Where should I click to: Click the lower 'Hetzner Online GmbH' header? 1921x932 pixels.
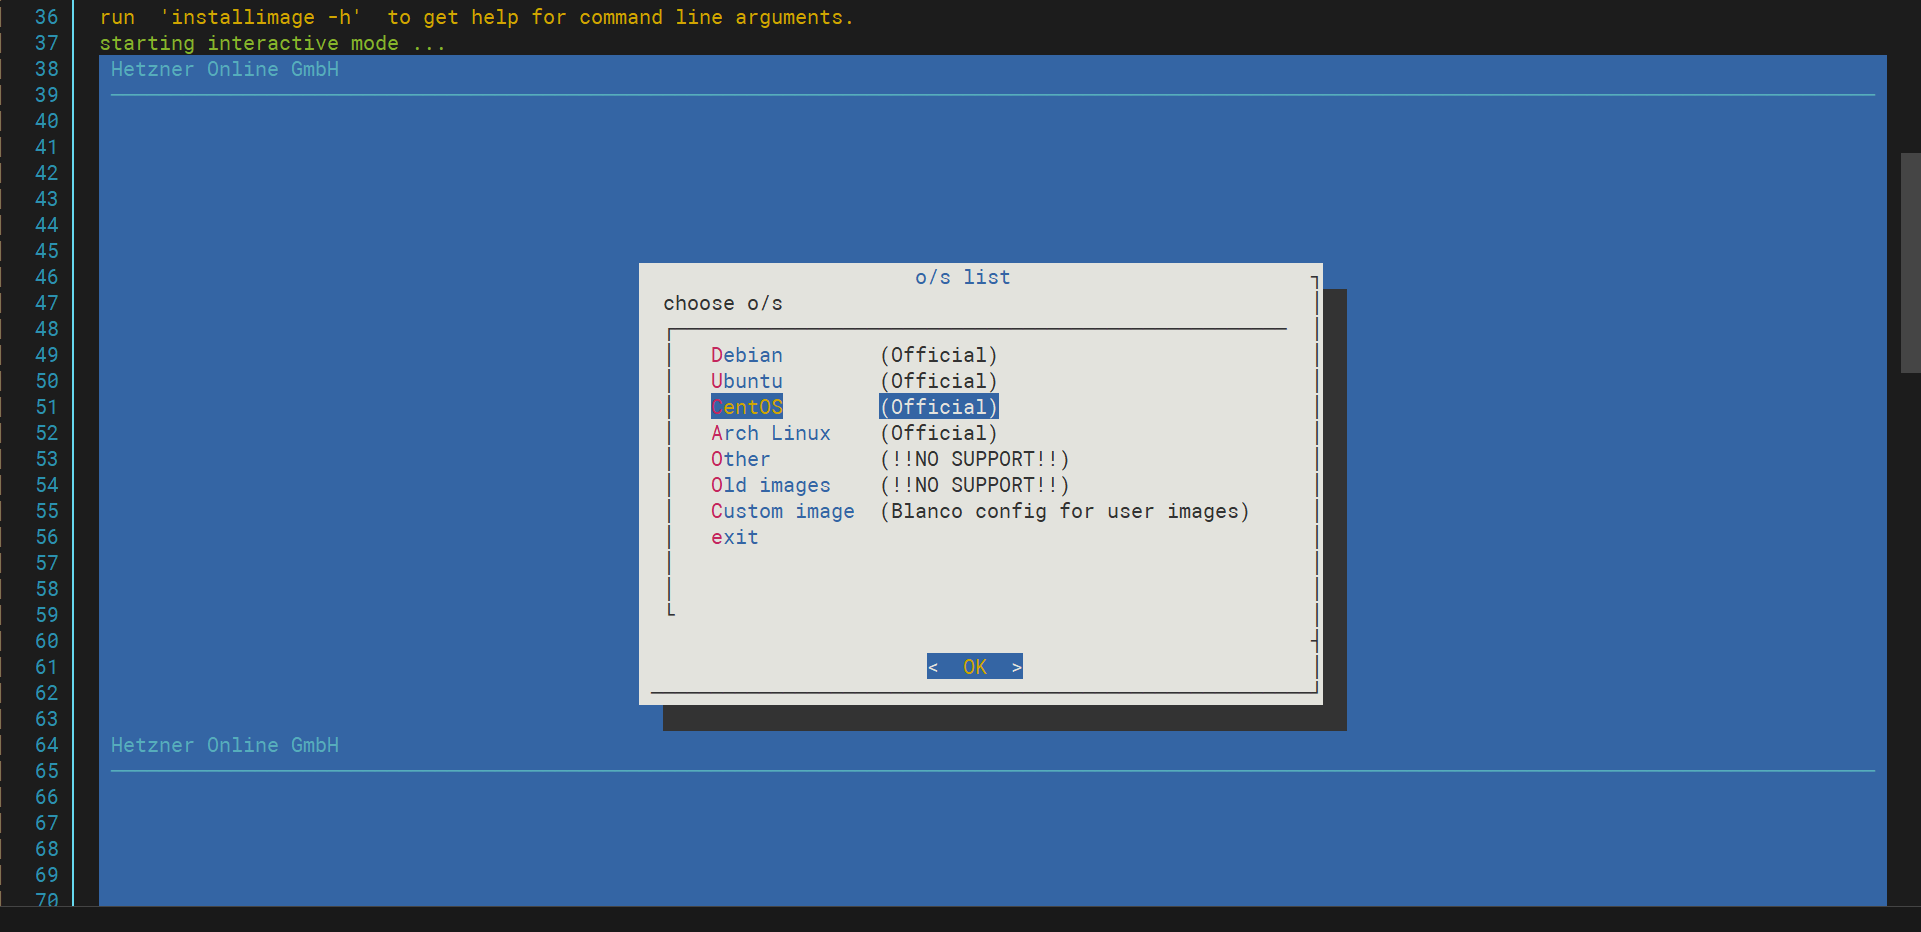(225, 745)
